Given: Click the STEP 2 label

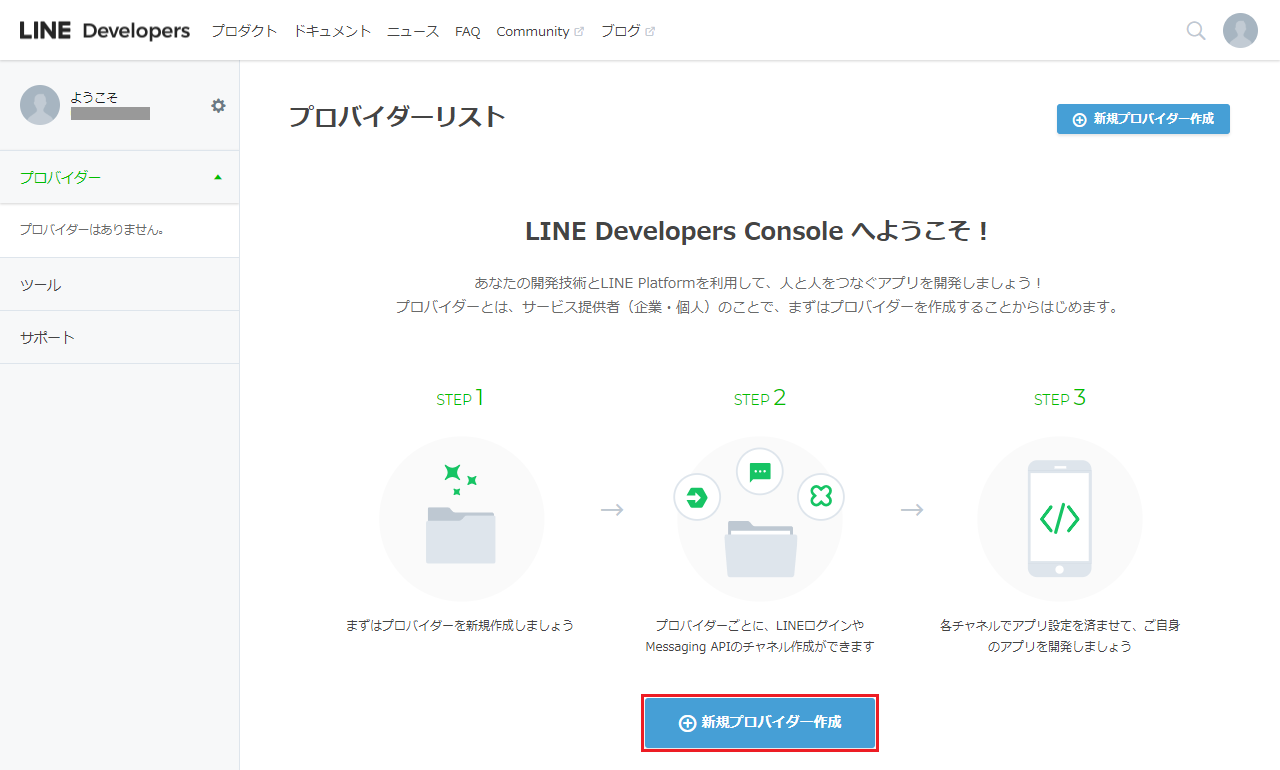Looking at the screenshot, I should (x=760, y=398).
